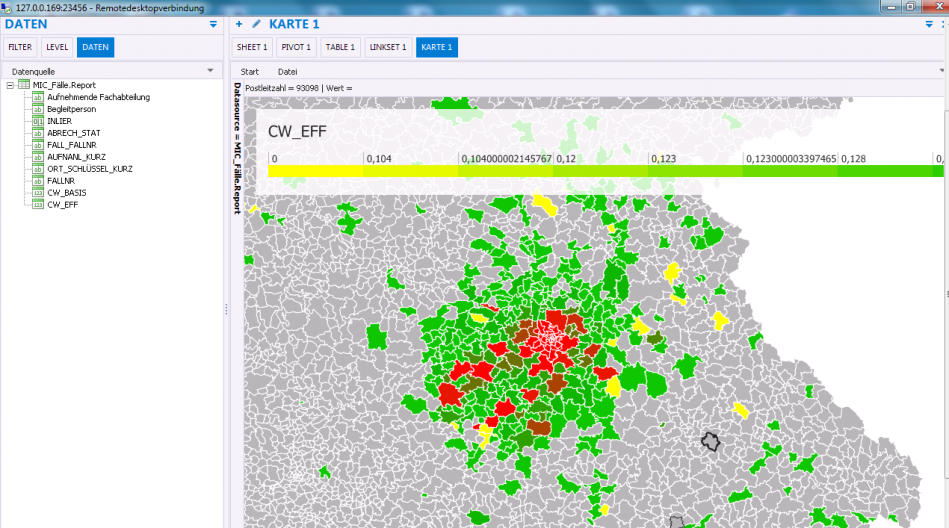Click the yellow legend segment starting at 0

pos(315,172)
